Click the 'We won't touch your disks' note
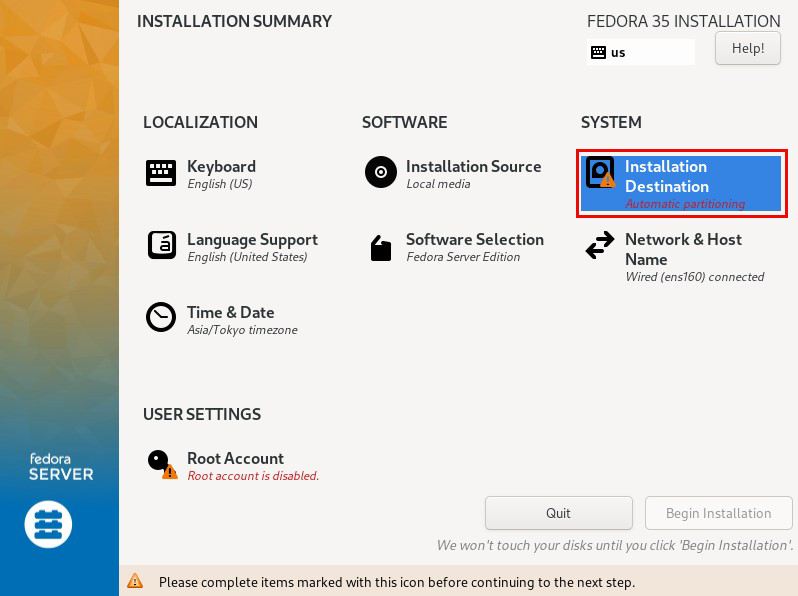The height and width of the screenshot is (596, 798). point(615,546)
